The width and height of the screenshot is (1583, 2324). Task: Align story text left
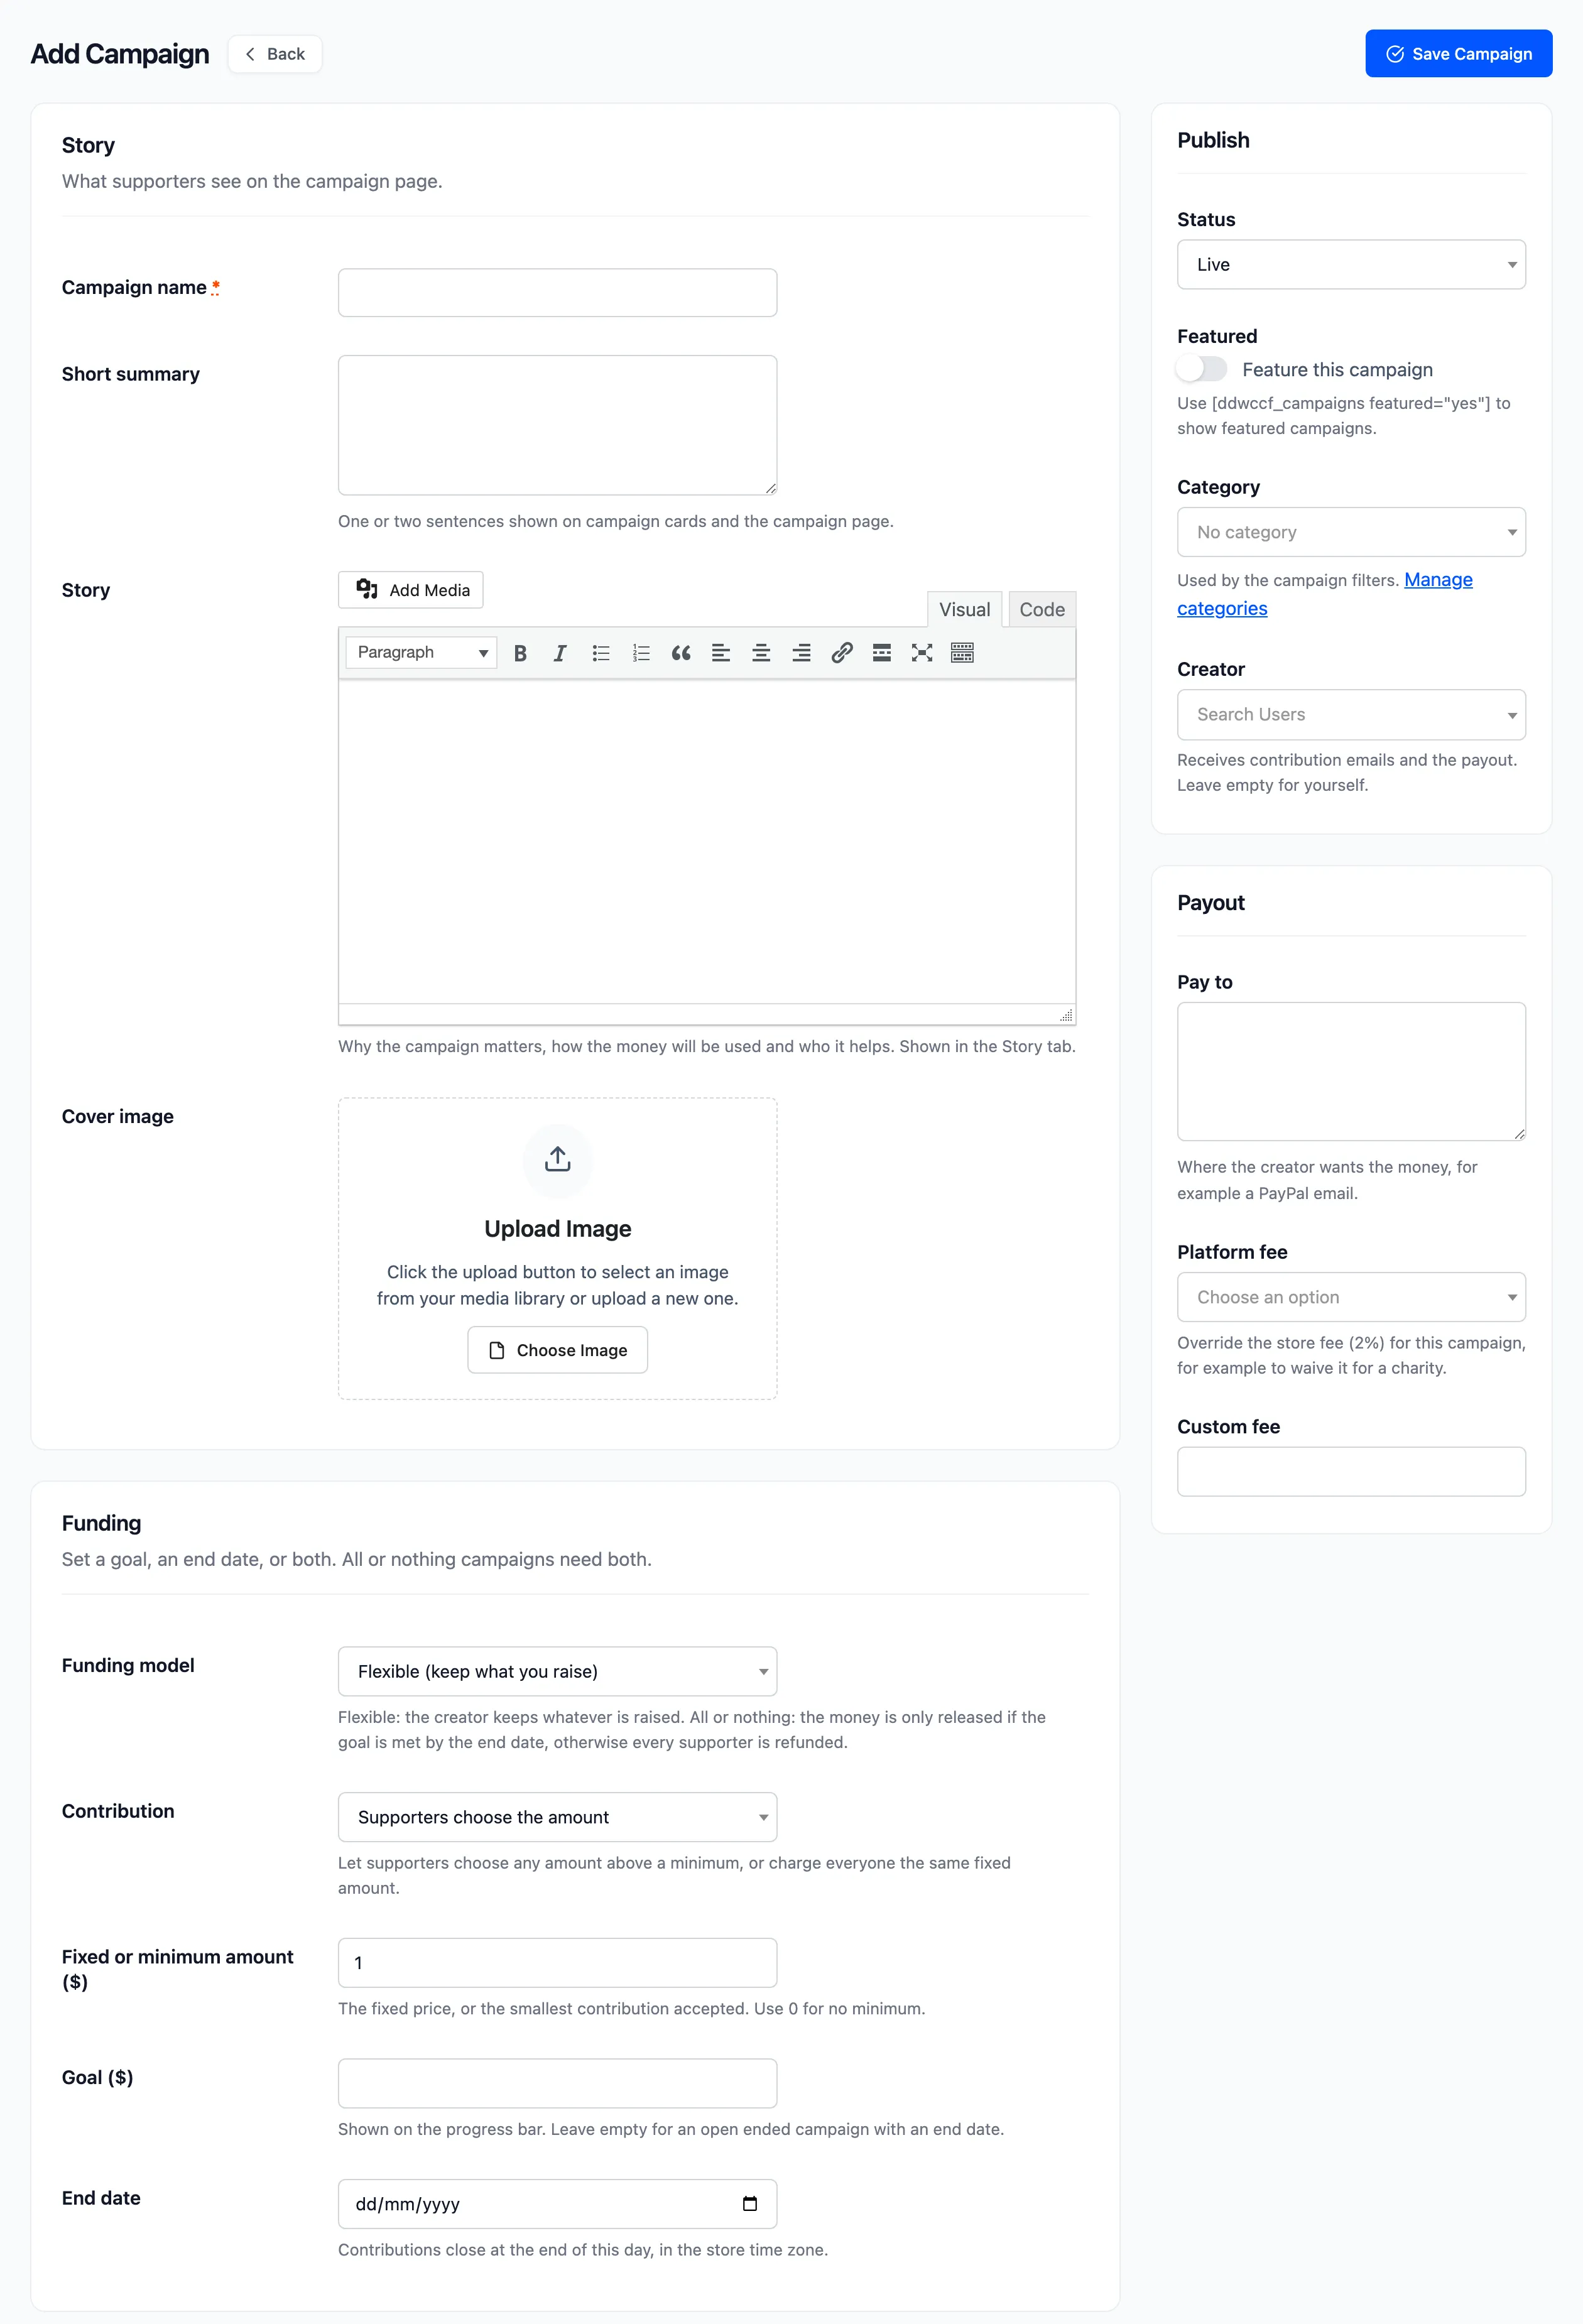[x=721, y=653]
